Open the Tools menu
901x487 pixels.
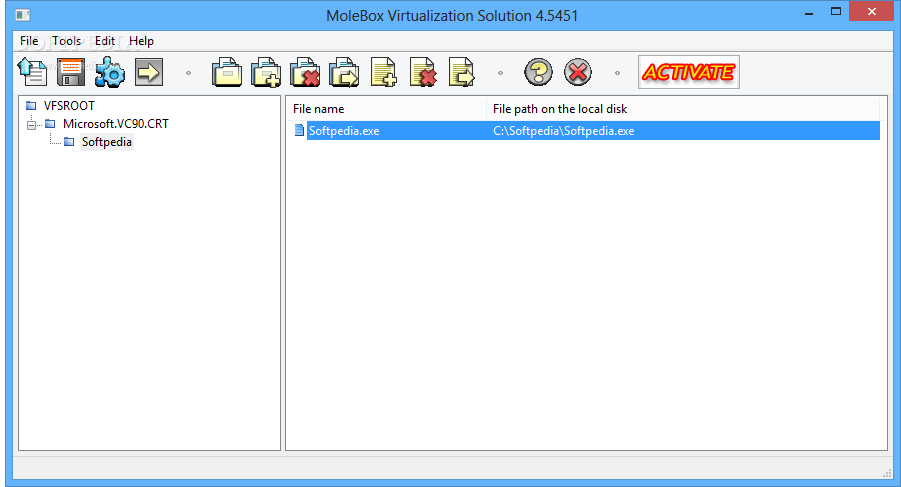pos(67,41)
